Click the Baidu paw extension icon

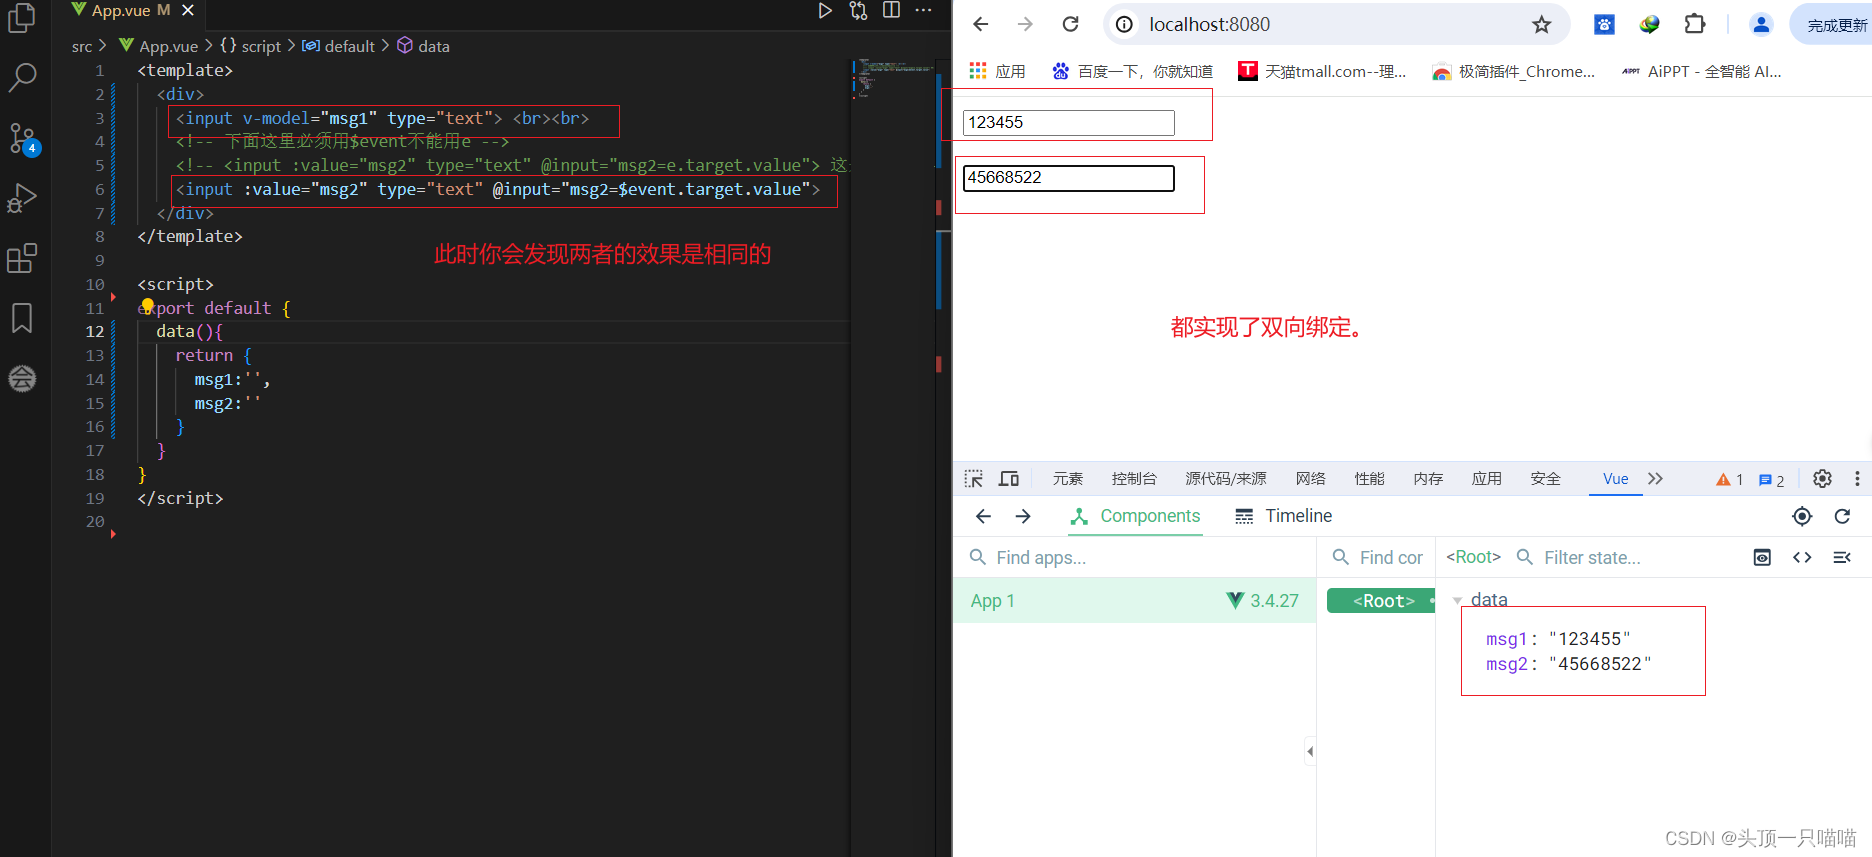click(x=1604, y=24)
